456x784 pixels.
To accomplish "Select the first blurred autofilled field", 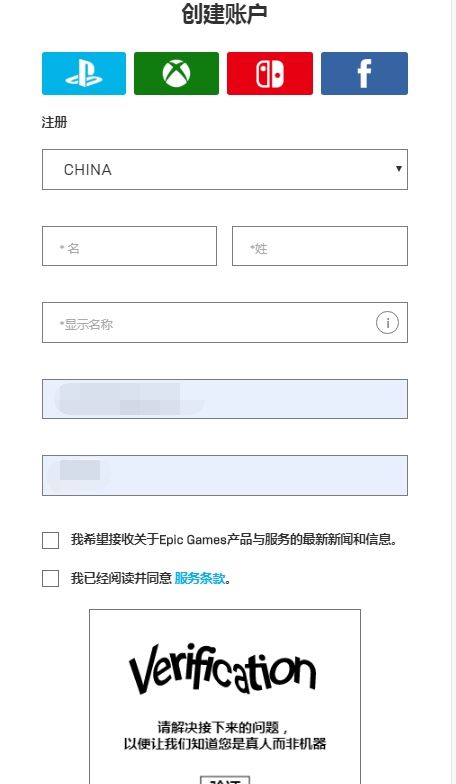I will click(x=225, y=399).
